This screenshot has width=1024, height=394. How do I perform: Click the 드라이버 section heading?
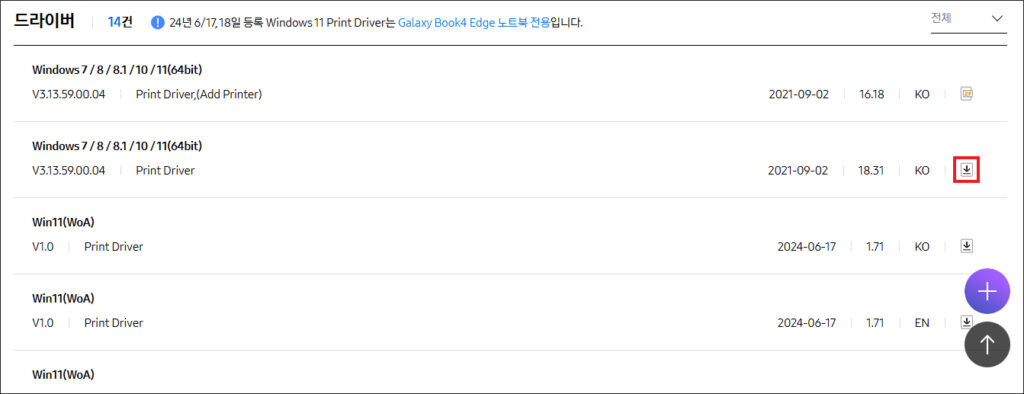coord(44,21)
